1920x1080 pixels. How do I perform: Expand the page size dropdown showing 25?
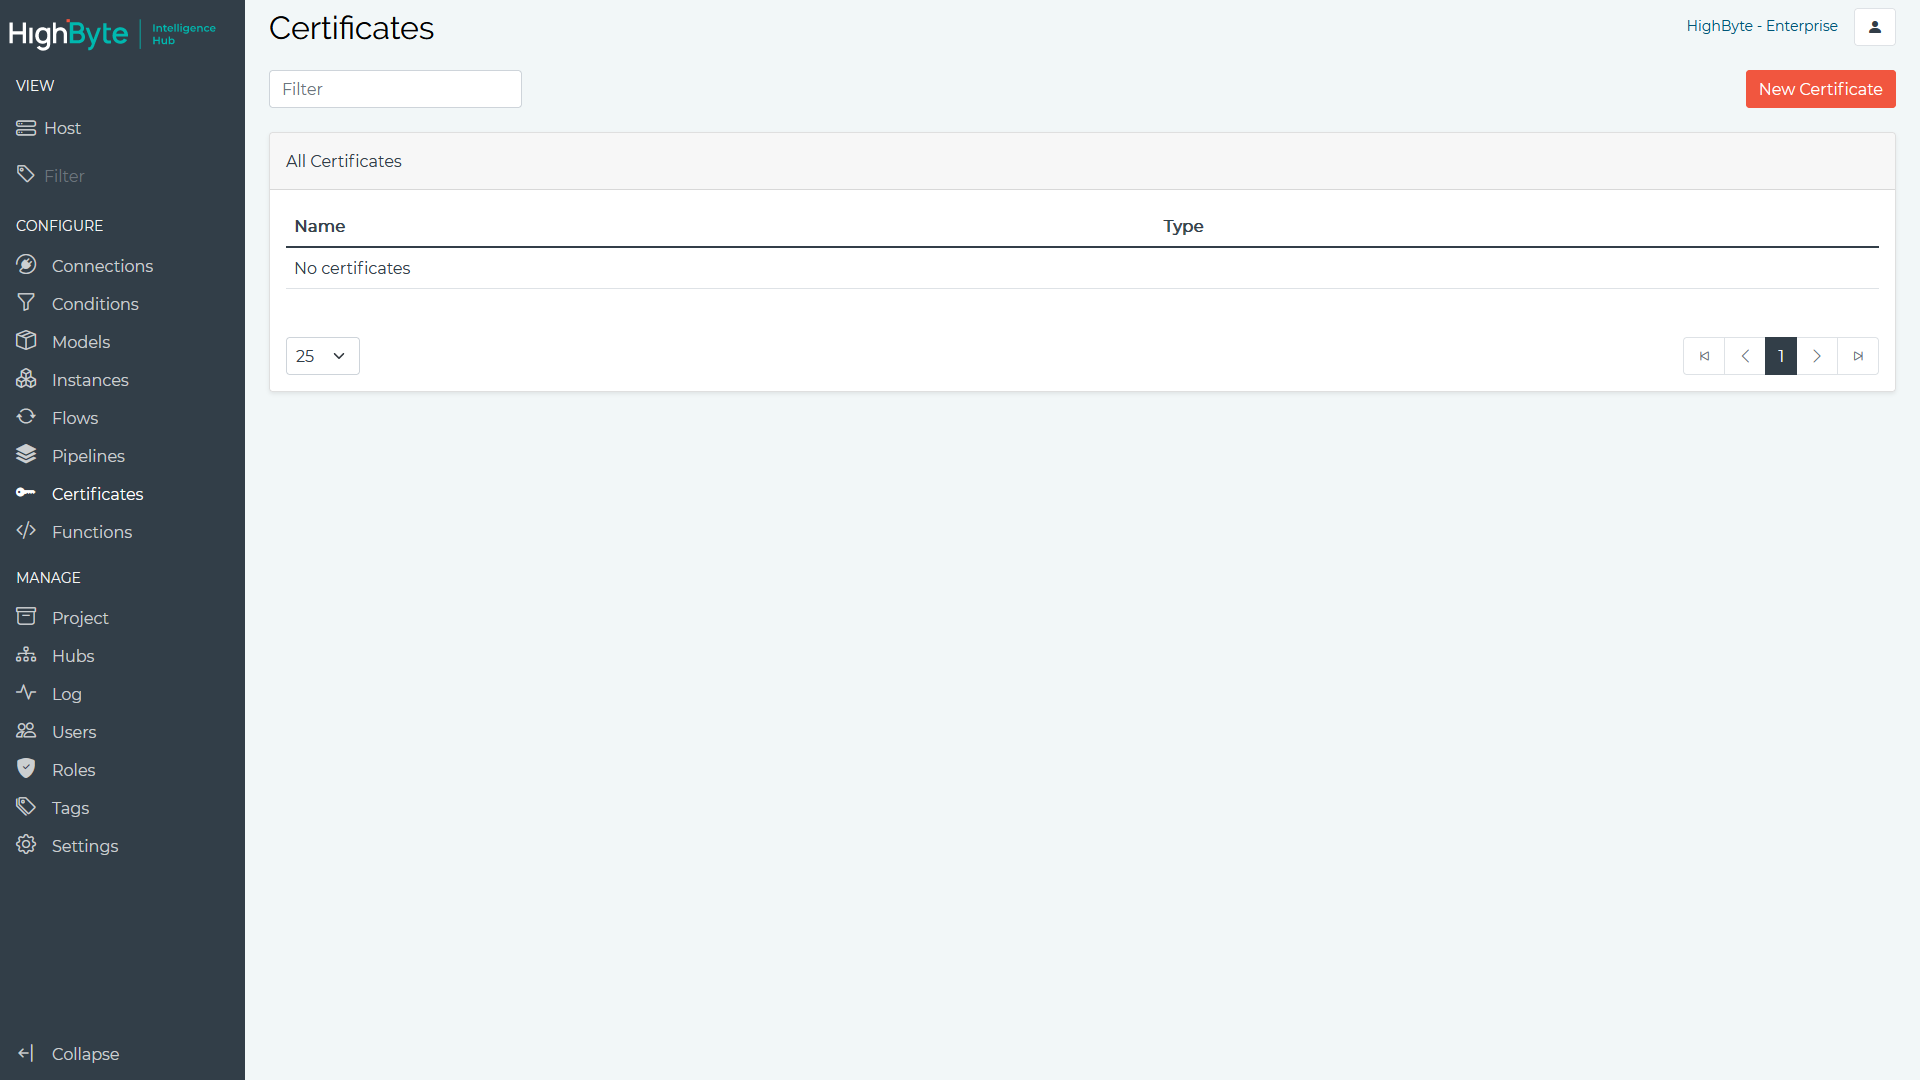coord(320,355)
